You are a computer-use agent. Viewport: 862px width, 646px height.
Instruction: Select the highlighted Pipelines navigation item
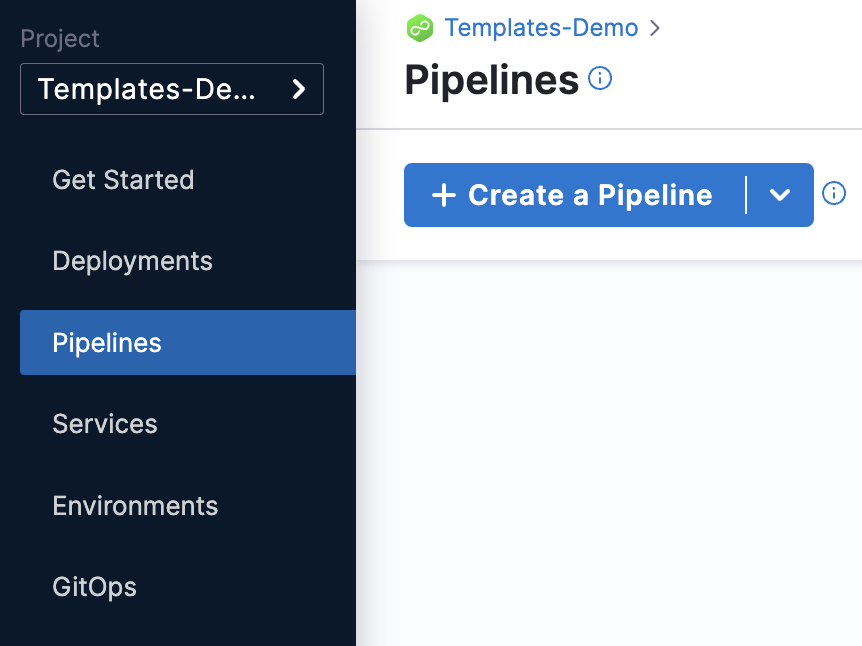(106, 342)
